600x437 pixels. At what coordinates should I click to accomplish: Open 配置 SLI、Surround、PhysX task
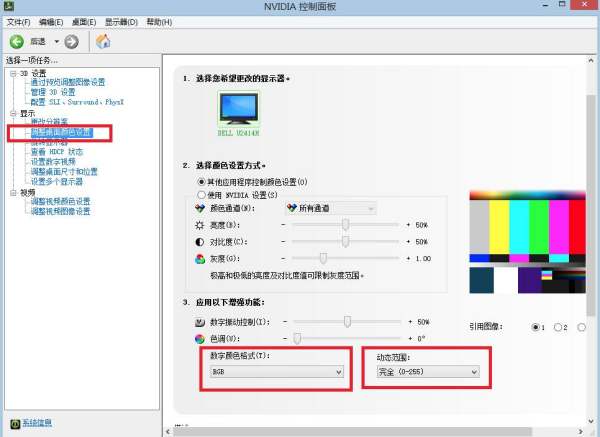[77, 102]
